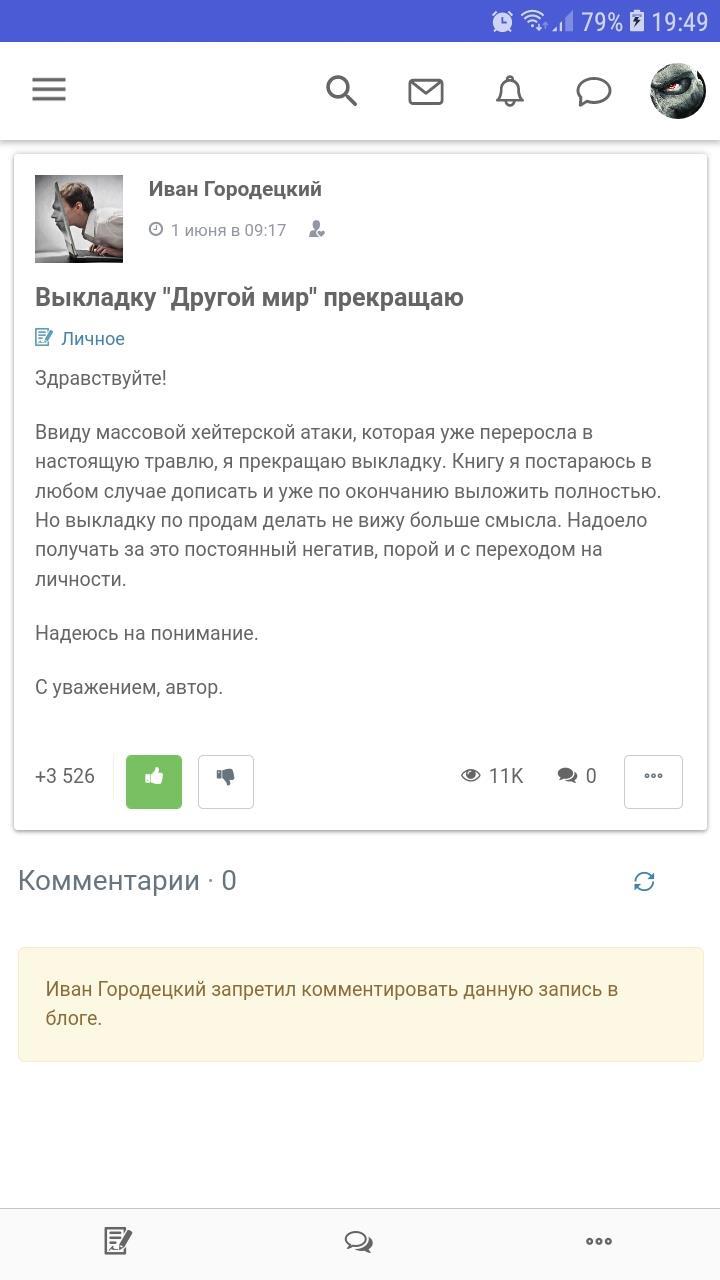Open private messages envelope icon

coord(426,92)
